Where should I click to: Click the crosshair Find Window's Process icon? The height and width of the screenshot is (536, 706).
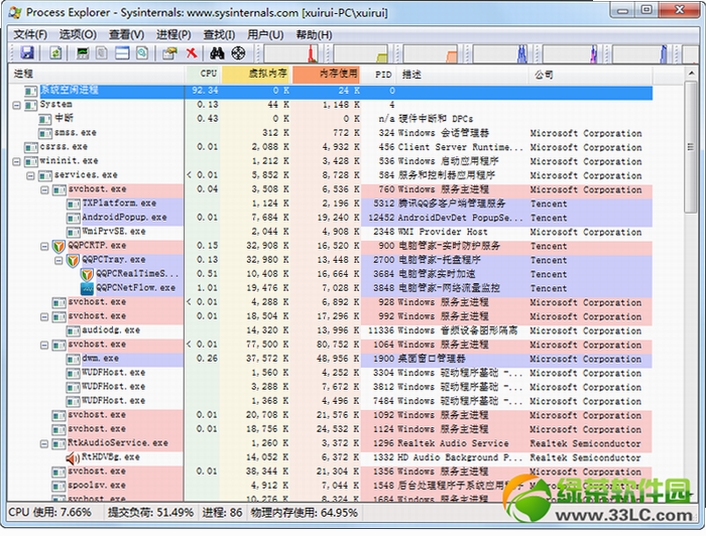coord(238,53)
